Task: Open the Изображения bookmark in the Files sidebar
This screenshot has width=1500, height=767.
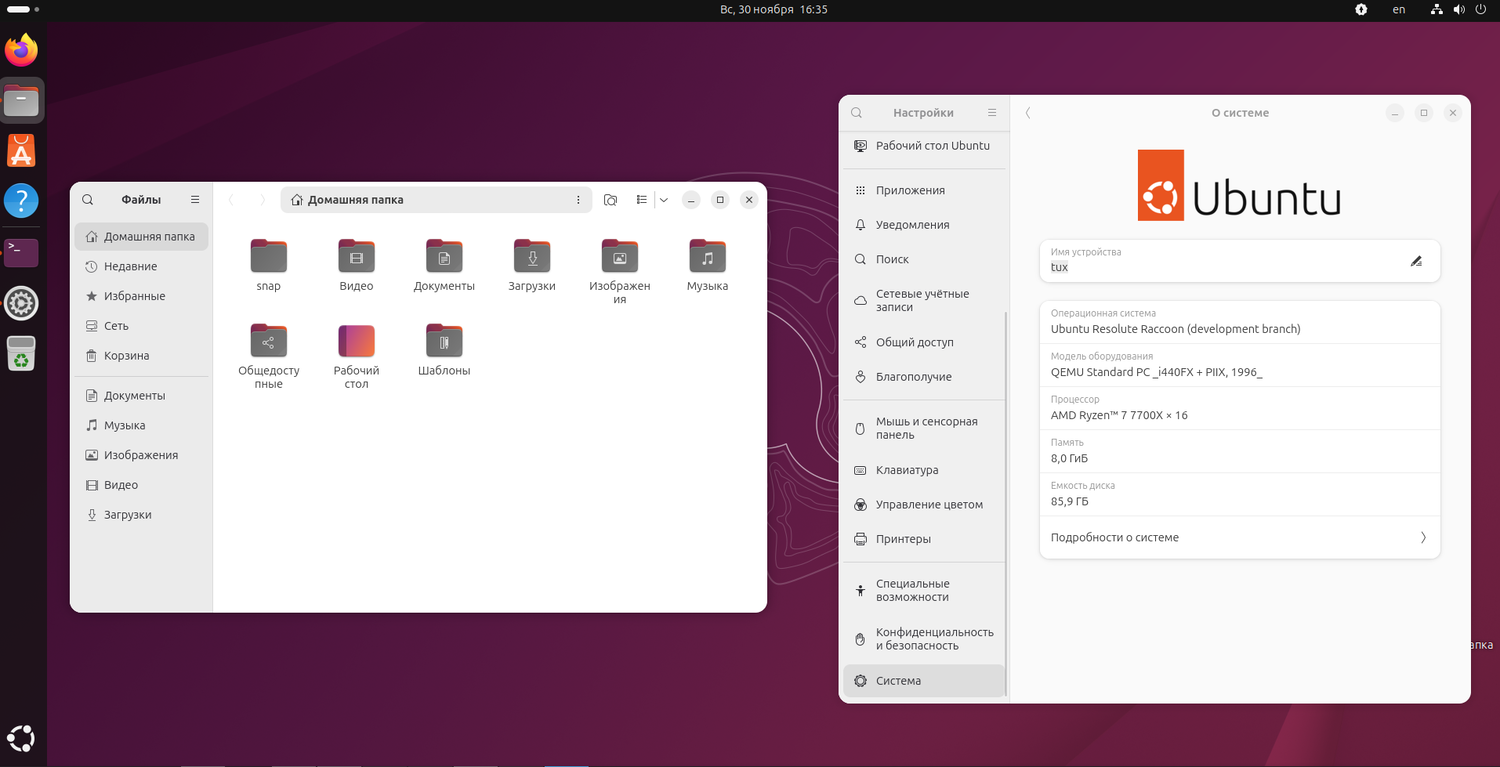Action: click(141, 455)
